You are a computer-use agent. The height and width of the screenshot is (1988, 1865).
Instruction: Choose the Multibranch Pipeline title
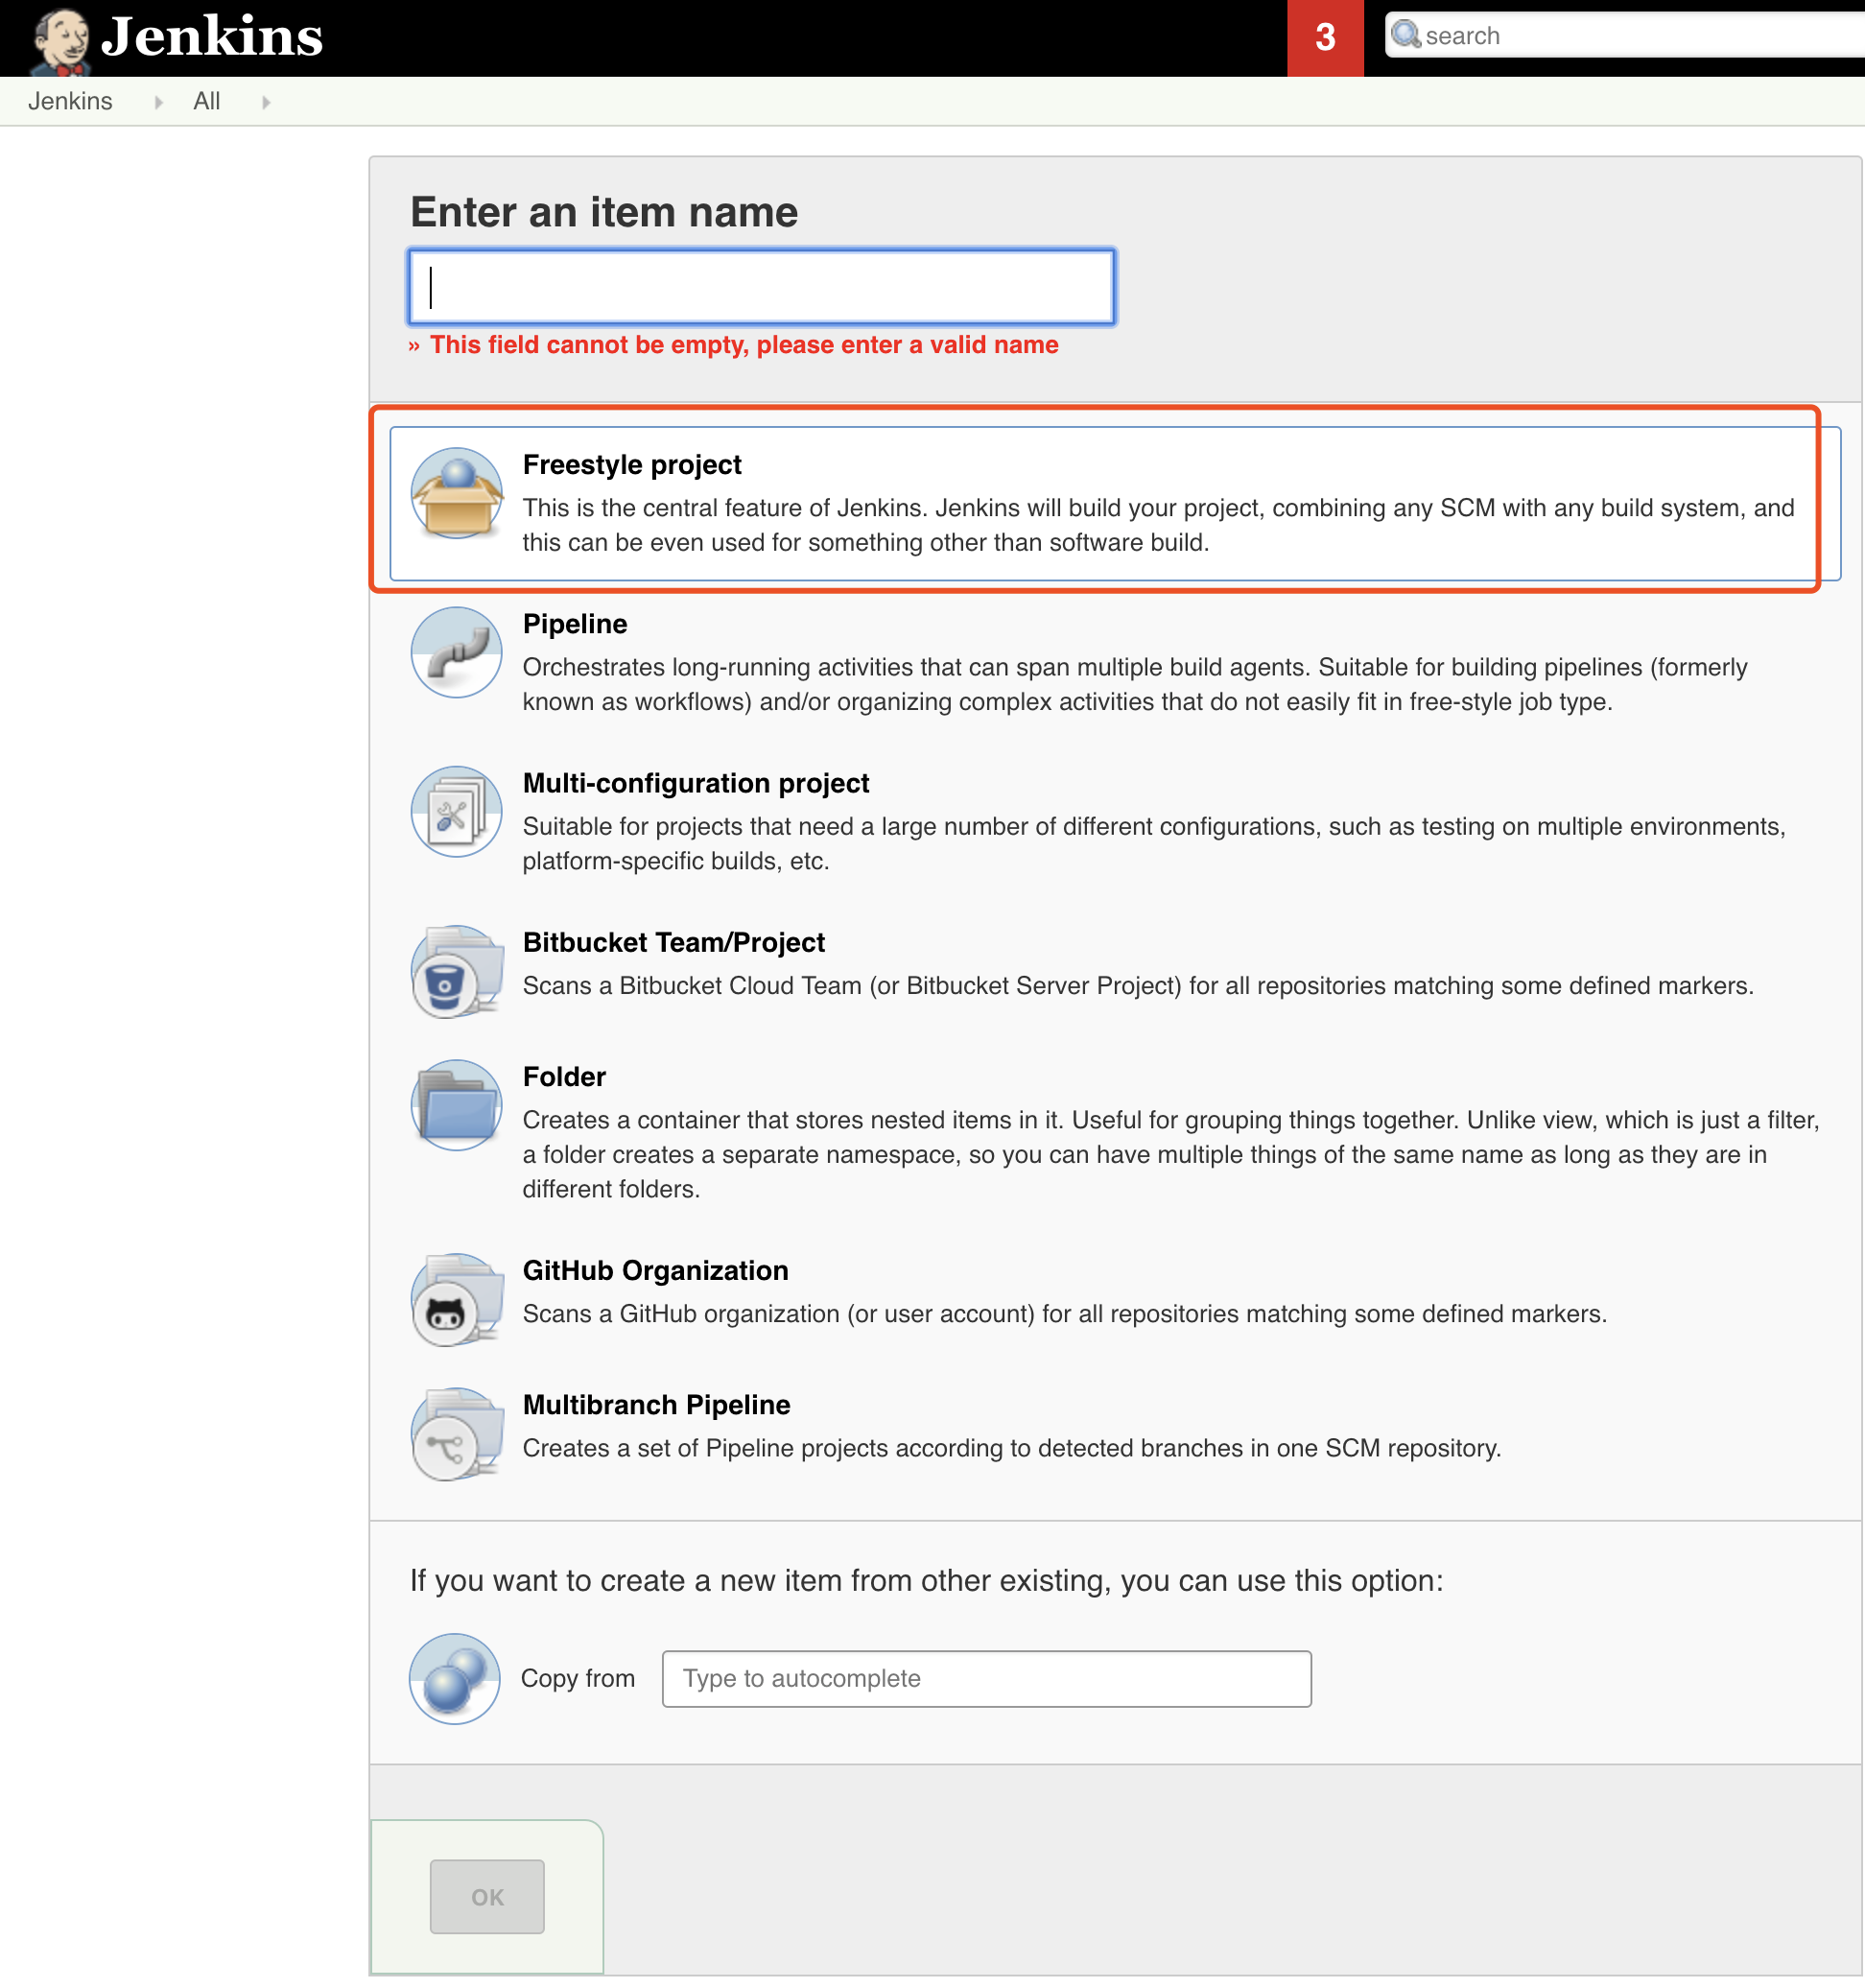pyautogui.click(x=657, y=1405)
